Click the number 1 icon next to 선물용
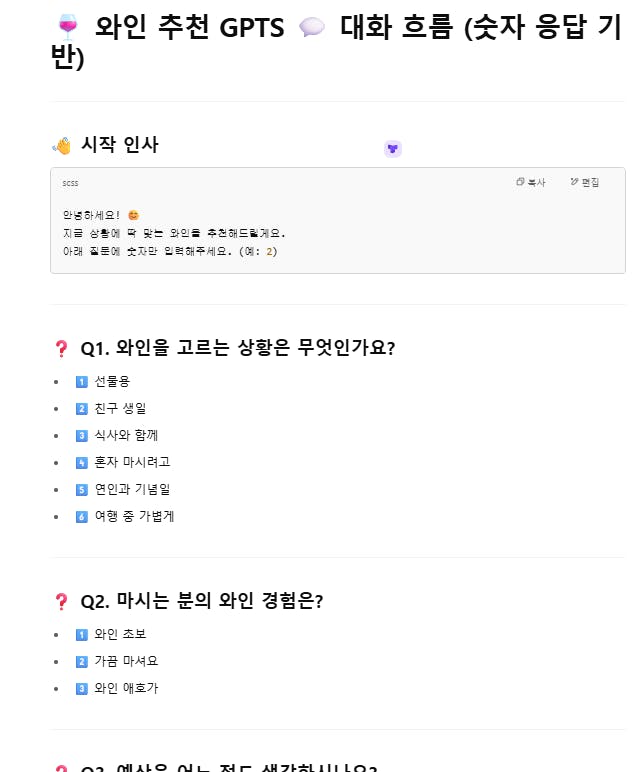The width and height of the screenshot is (638, 772). click(x=81, y=382)
